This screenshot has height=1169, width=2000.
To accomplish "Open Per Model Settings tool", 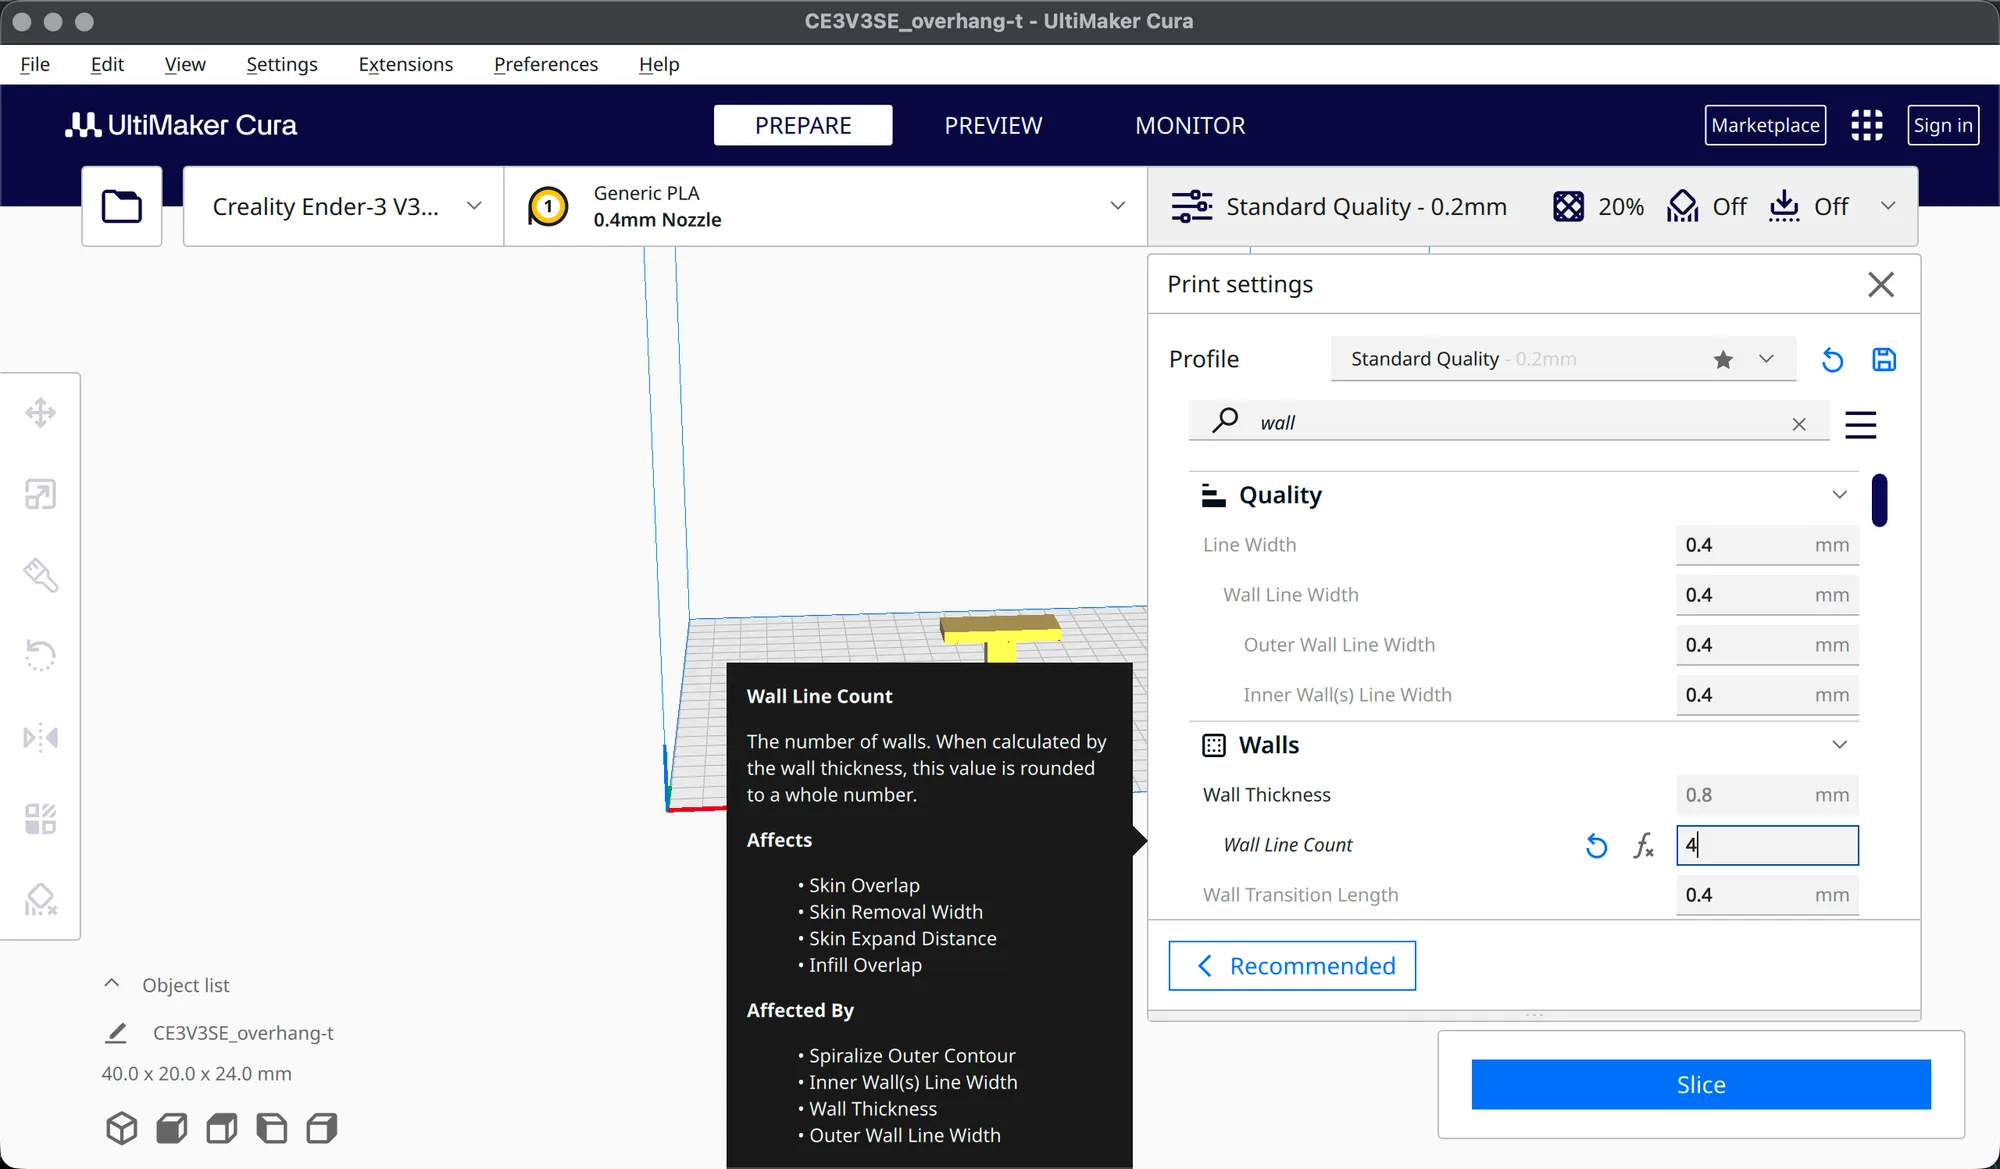I will 41,819.
